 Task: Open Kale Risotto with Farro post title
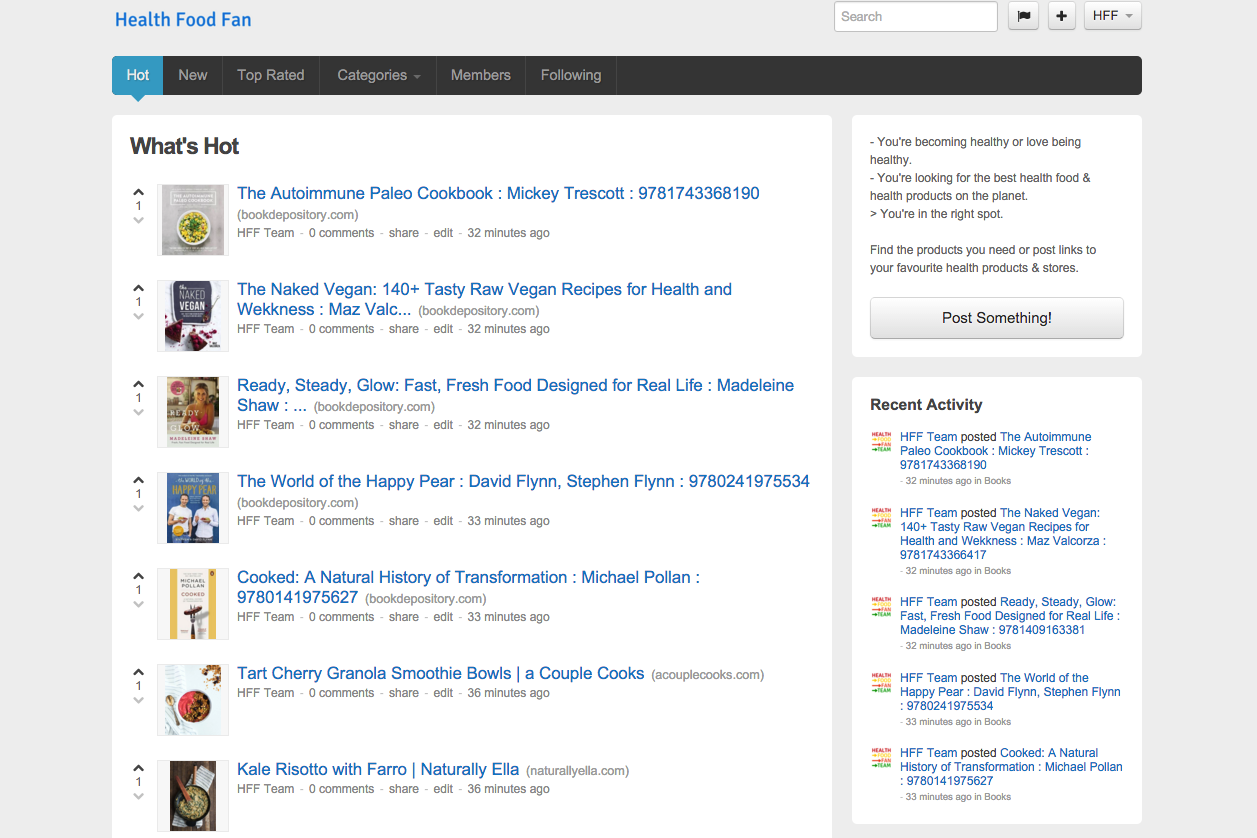pos(378,769)
